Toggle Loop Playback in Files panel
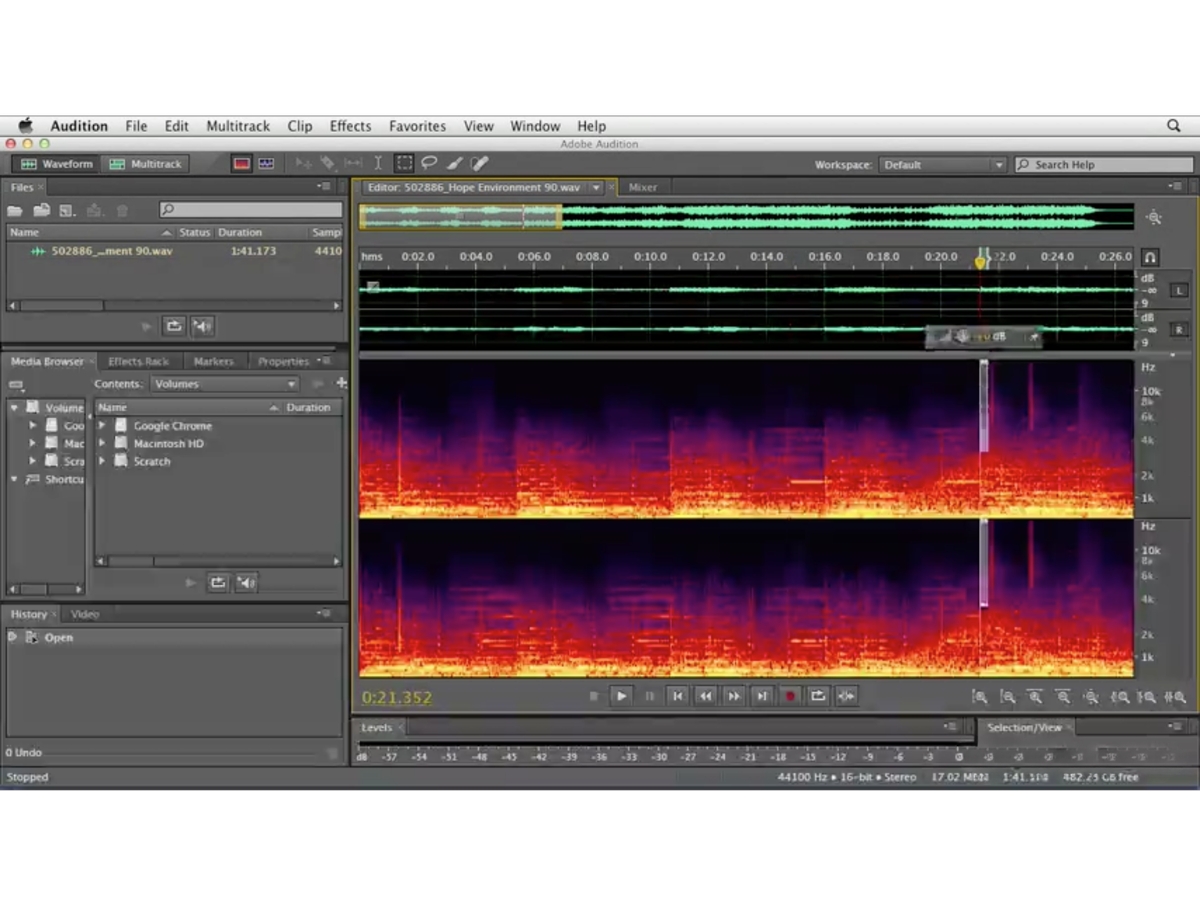 (174, 326)
